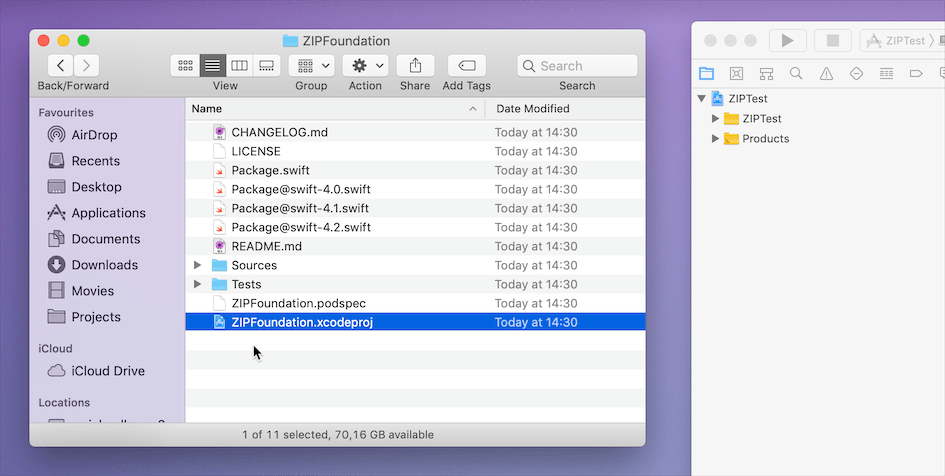This screenshot has width=945, height=476.
Task: Select the CHANGELOG.md file
Action: pyautogui.click(x=415, y=132)
